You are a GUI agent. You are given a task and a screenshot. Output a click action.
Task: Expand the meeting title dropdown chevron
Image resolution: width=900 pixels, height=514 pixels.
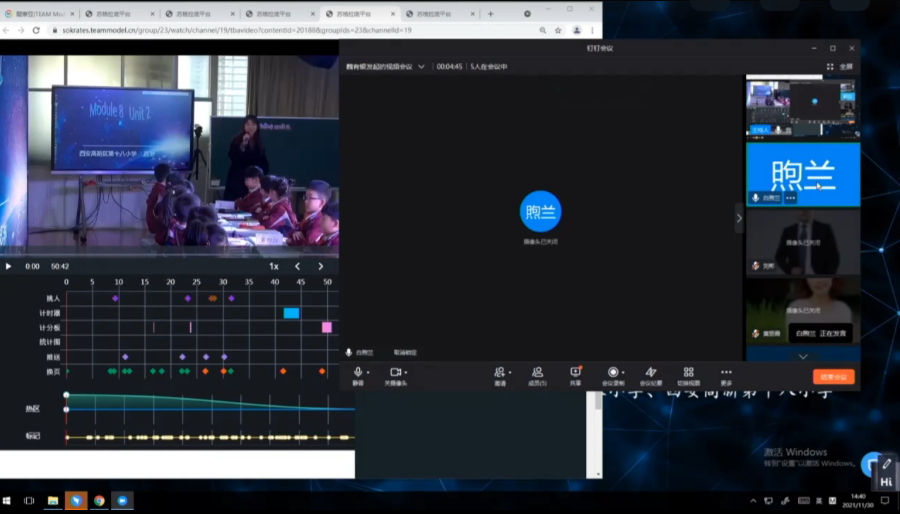pos(422,67)
